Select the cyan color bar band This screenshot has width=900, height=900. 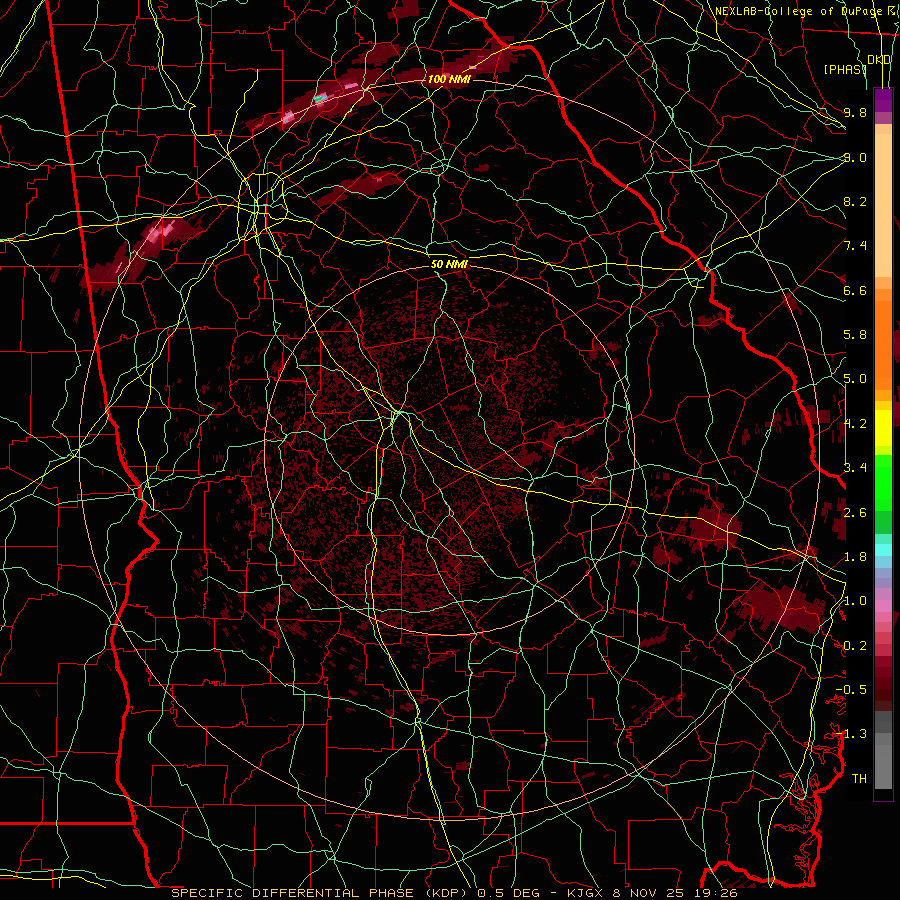click(883, 550)
